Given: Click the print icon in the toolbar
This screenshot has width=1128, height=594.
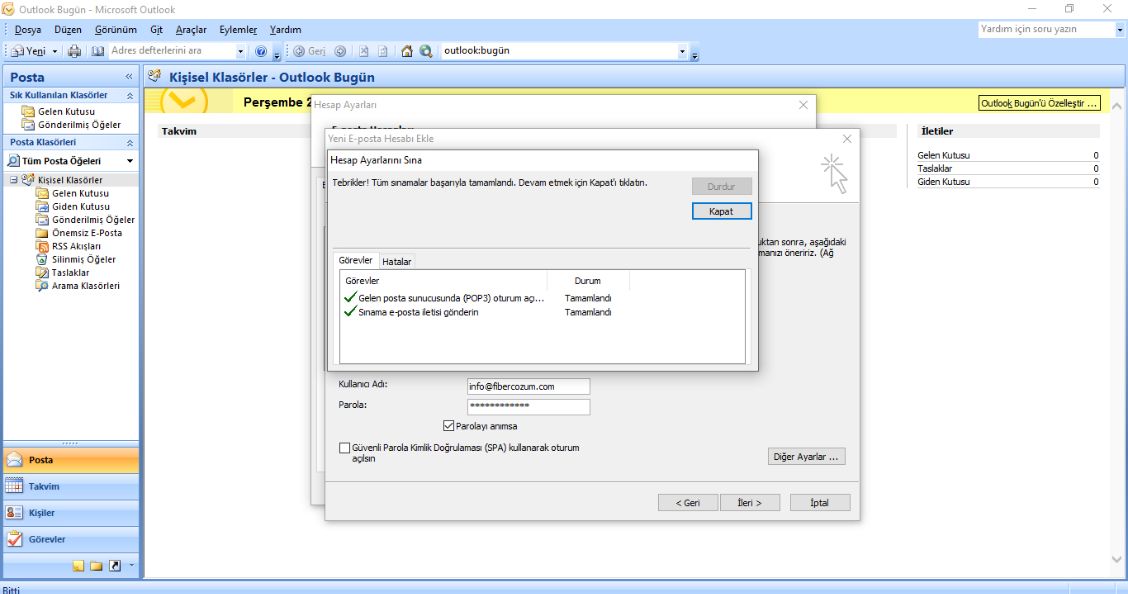Looking at the screenshot, I should (x=74, y=51).
